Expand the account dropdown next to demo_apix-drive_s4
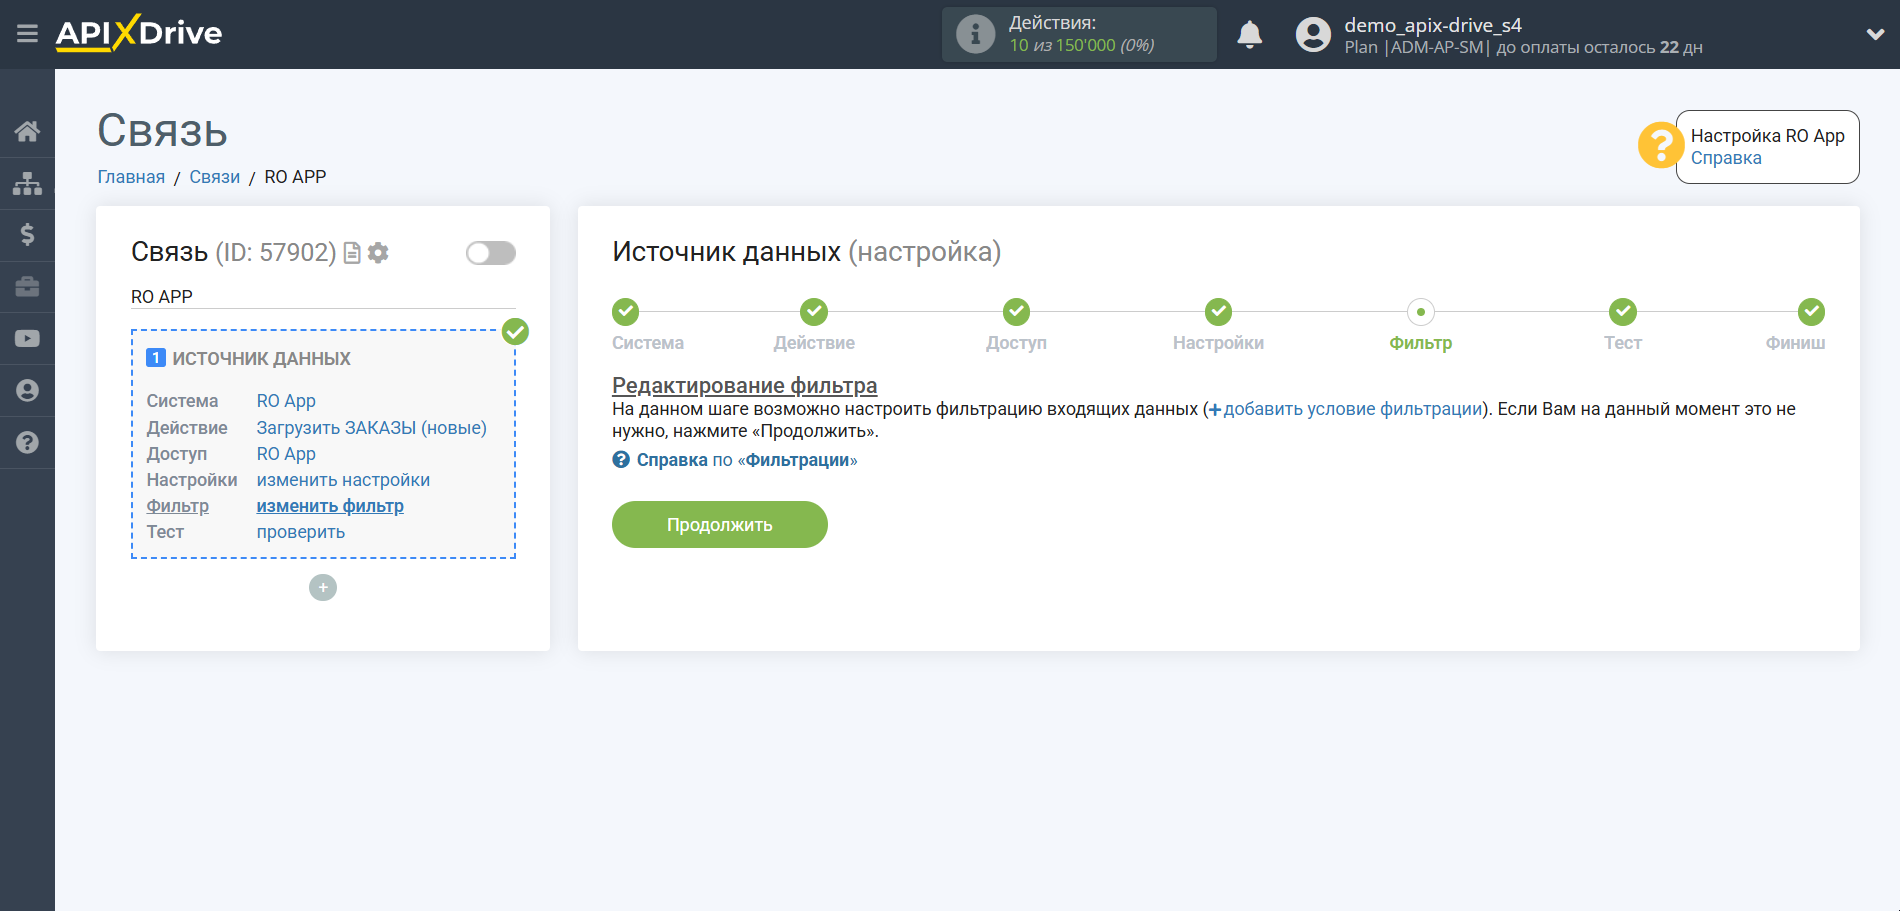This screenshot has width=1900, height=911. coord(1873,33)
